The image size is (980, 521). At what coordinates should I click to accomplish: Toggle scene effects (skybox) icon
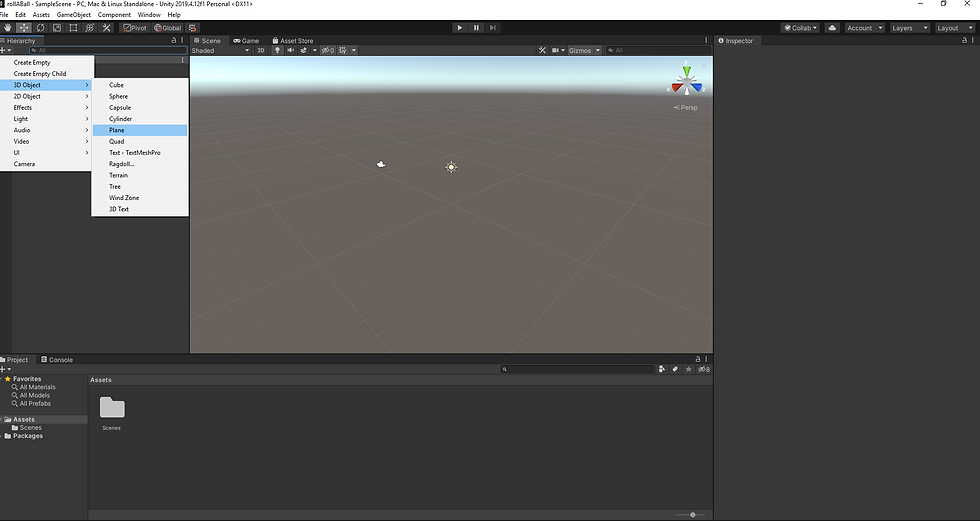pos(304,51)
